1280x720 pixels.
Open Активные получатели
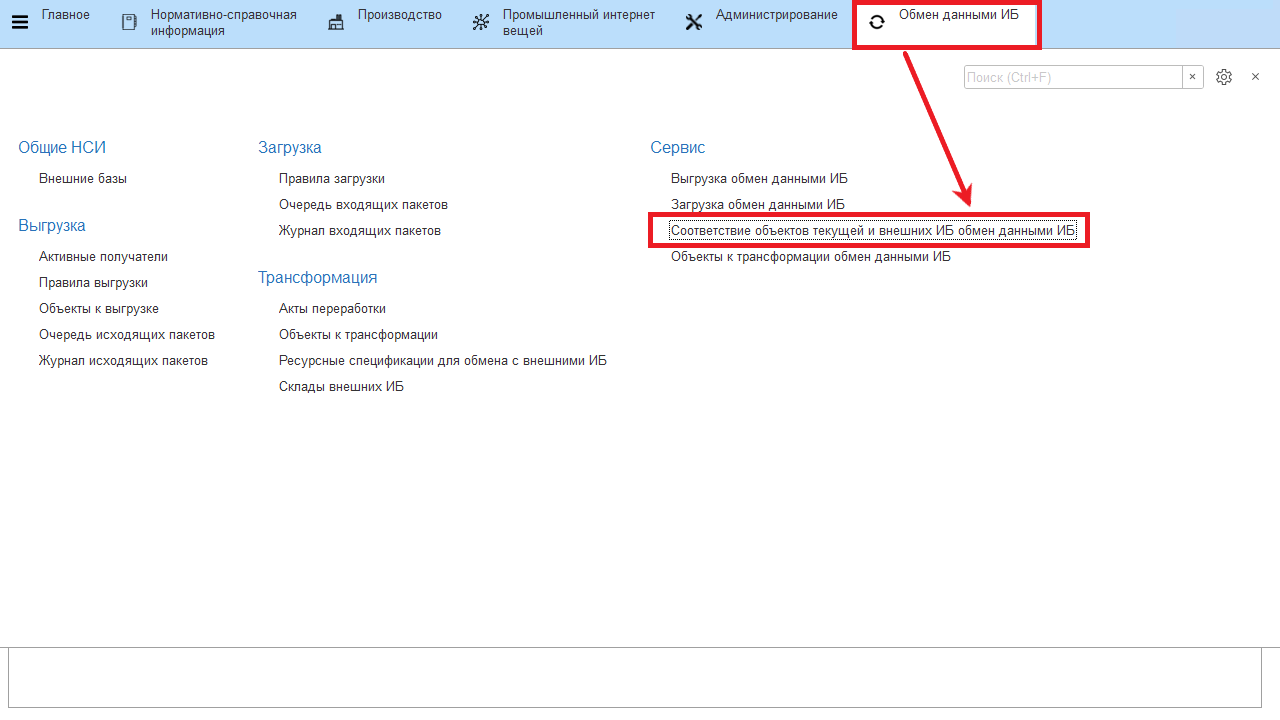(x=103, y=257)
